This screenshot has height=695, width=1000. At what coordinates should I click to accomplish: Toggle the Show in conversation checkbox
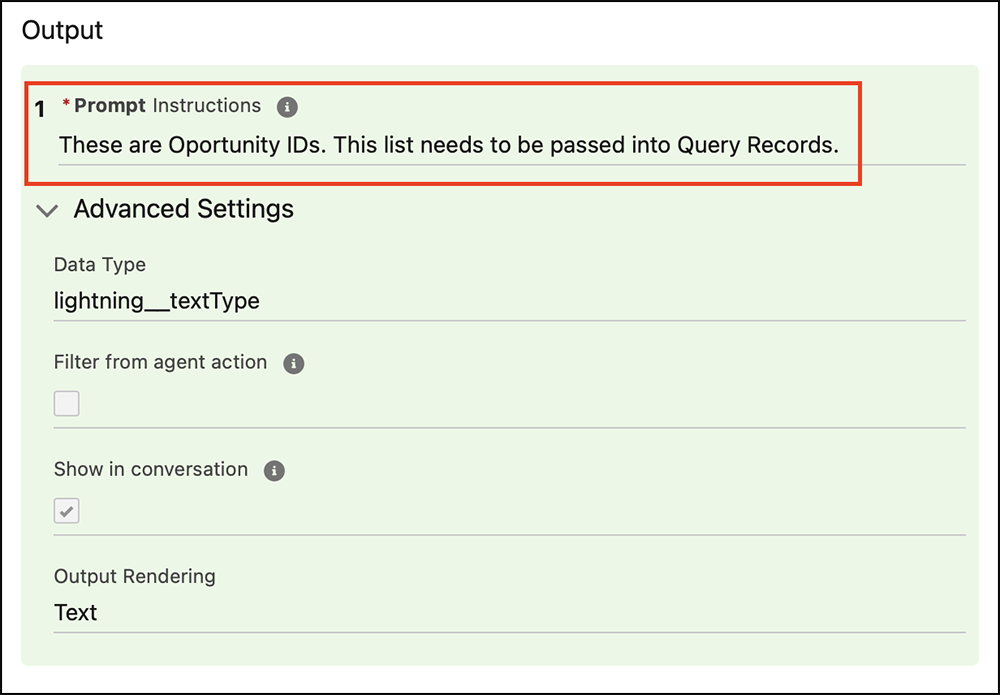click(66, 511)
